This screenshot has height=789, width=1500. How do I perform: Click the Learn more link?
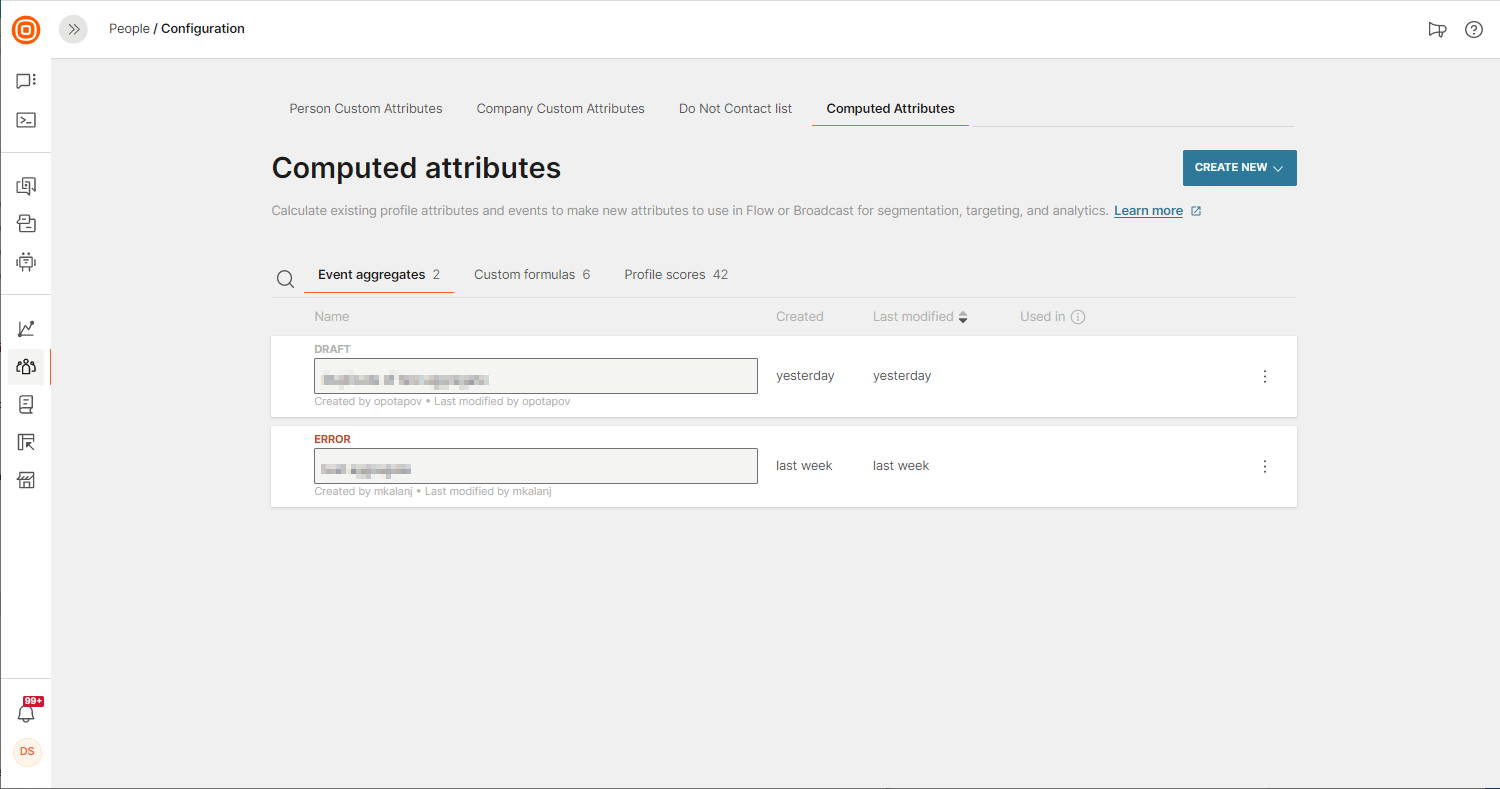[1148, 211]
